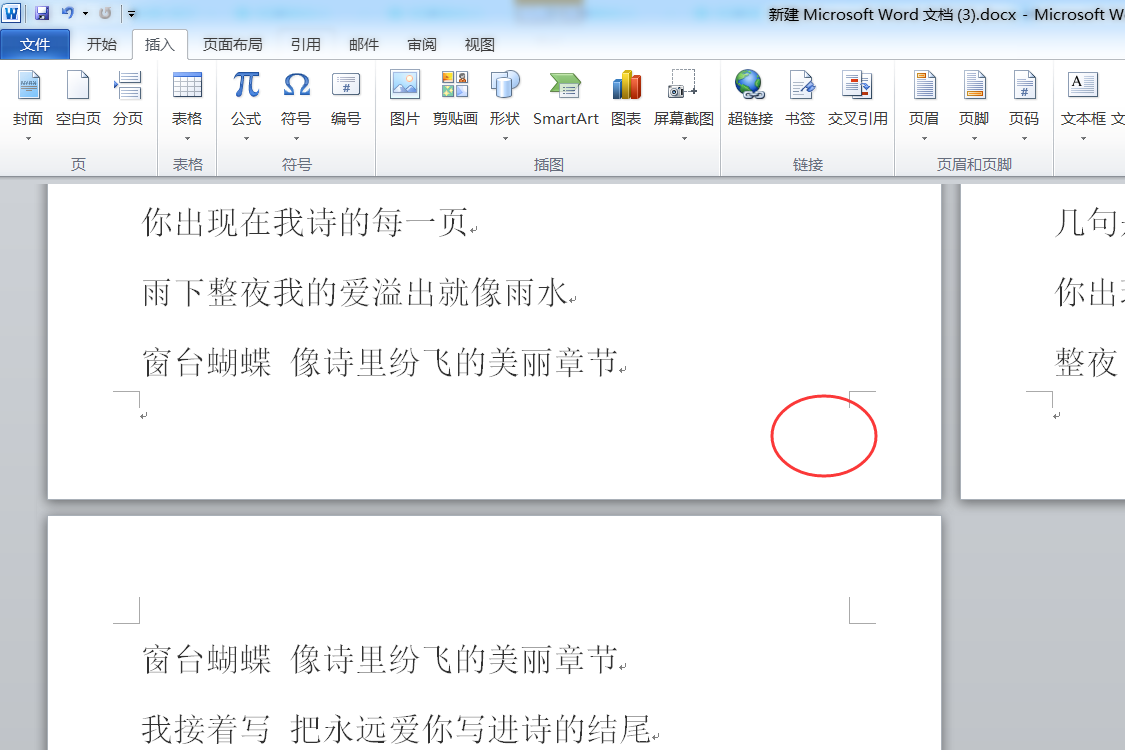Click the Undo arrow icon

click(x=67, y=13)
